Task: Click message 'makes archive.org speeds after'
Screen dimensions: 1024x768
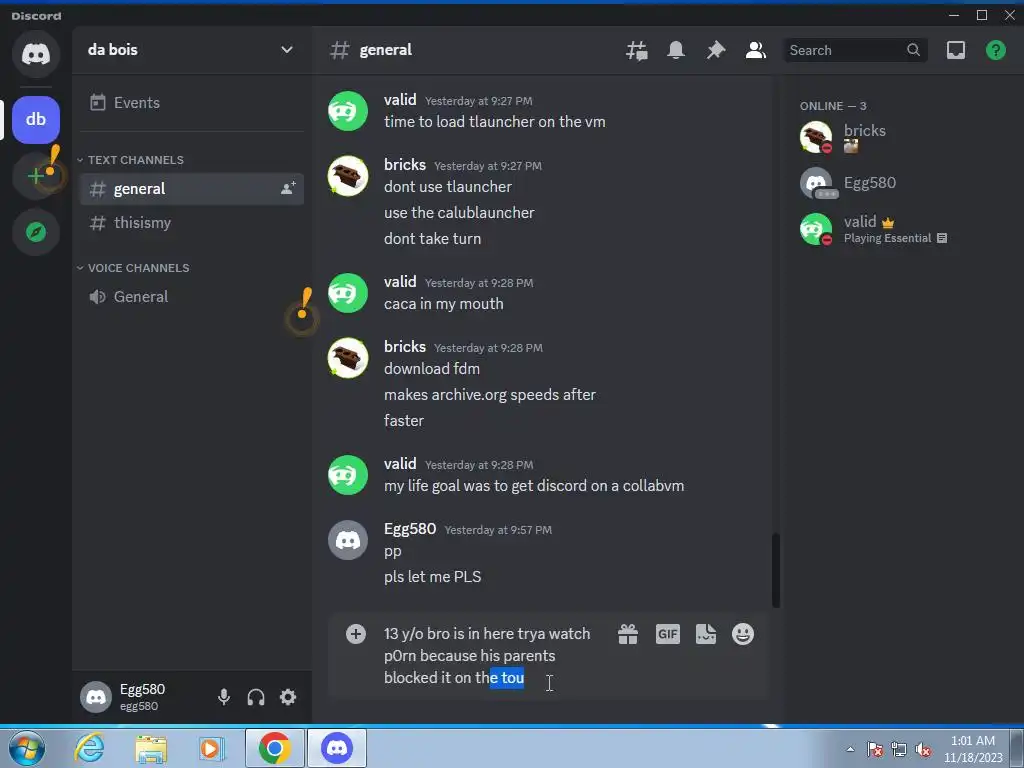Action: (x=490, y=395)
